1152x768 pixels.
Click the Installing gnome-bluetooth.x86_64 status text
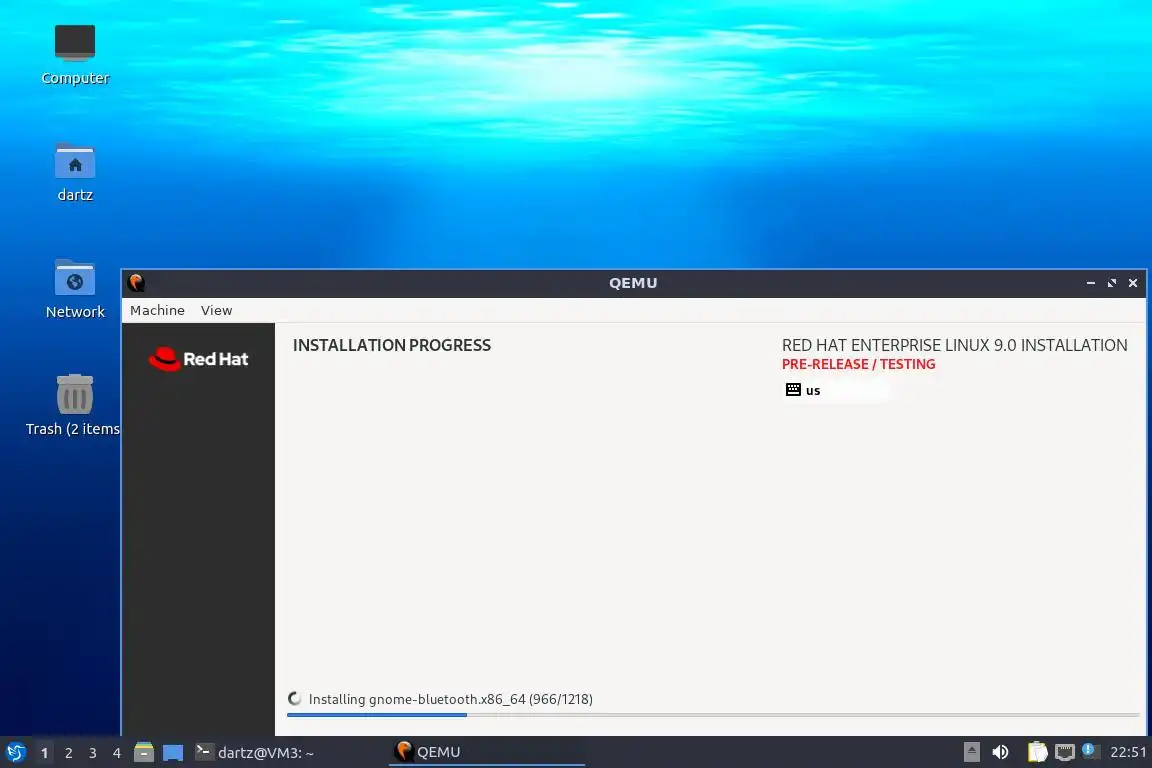[450, 699]
